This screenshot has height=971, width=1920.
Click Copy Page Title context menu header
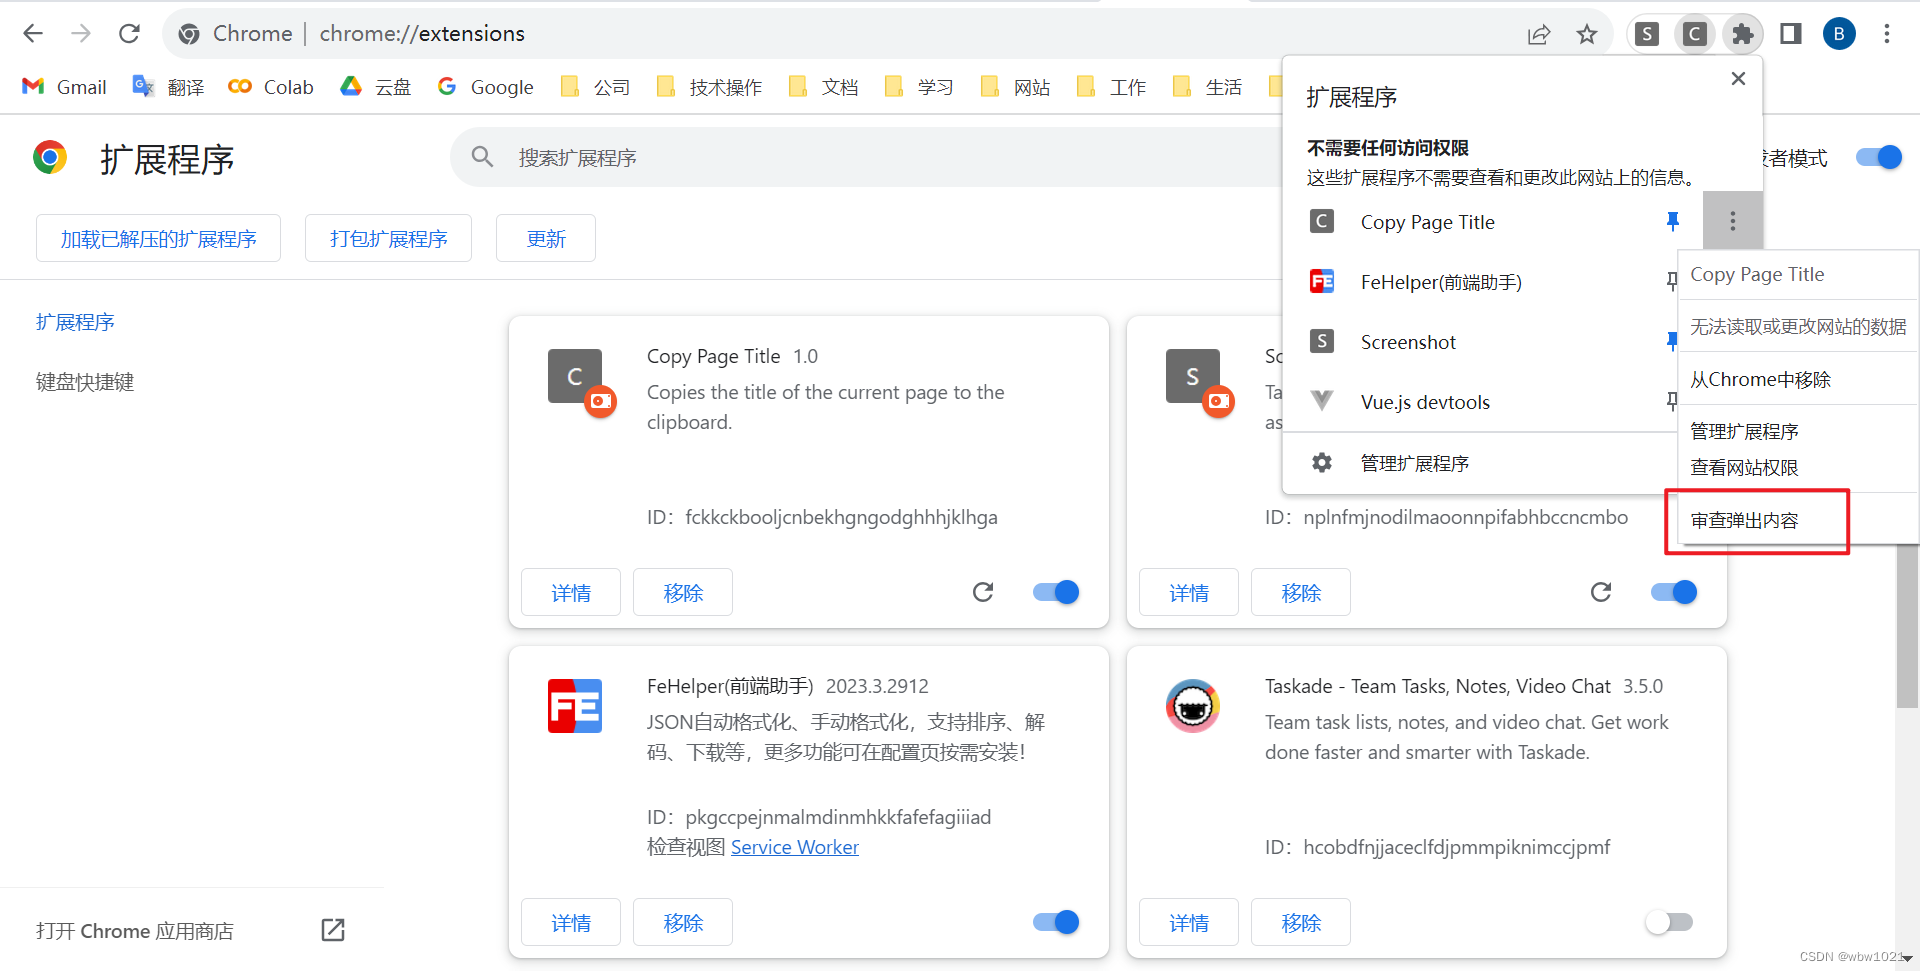1797,274
